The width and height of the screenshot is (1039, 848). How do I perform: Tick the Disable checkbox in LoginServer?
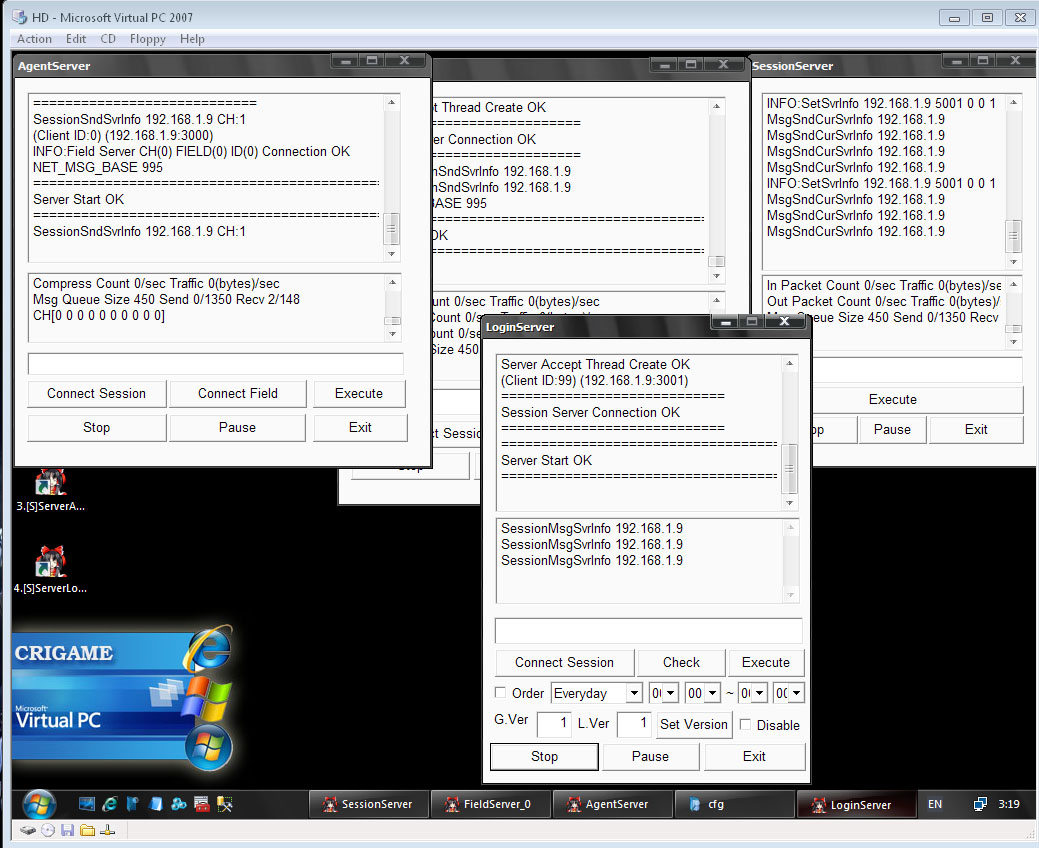point(745,724)
